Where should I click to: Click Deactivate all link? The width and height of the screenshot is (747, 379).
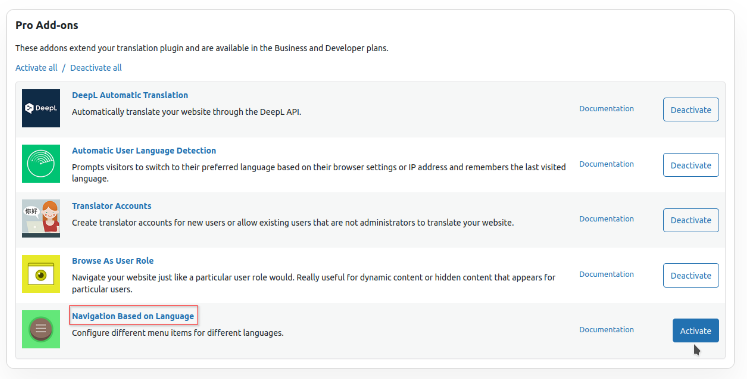click(96, 68)
